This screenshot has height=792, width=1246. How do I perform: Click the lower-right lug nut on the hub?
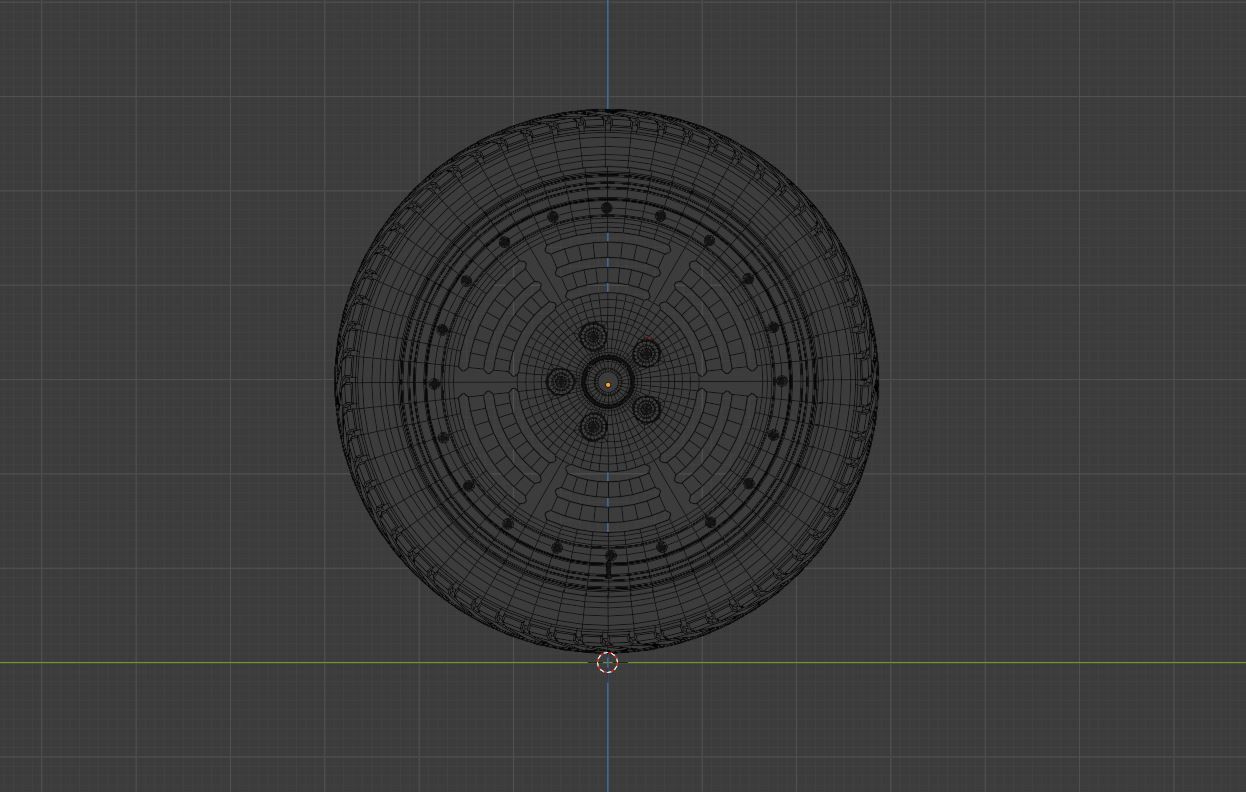pyautogui.click(x=646, y=409)
